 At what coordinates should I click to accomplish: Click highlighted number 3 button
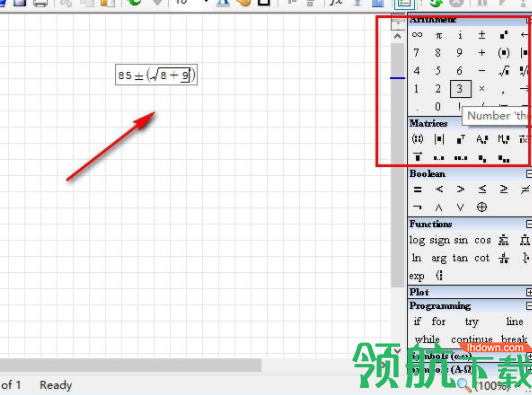(460, 89)
